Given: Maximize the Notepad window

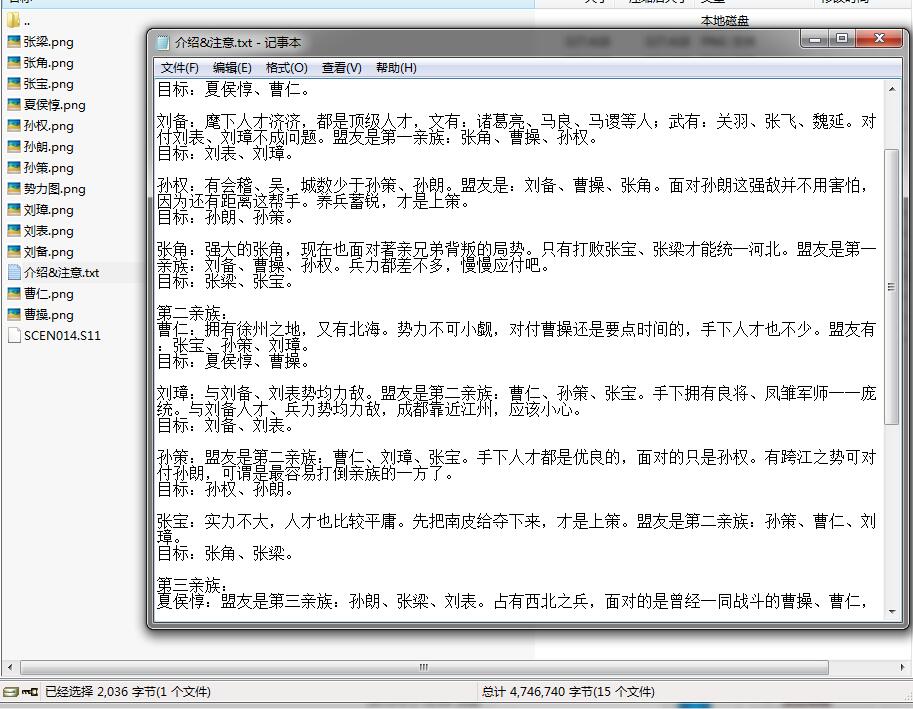Looking at the screenshot, I should [842, 39].
